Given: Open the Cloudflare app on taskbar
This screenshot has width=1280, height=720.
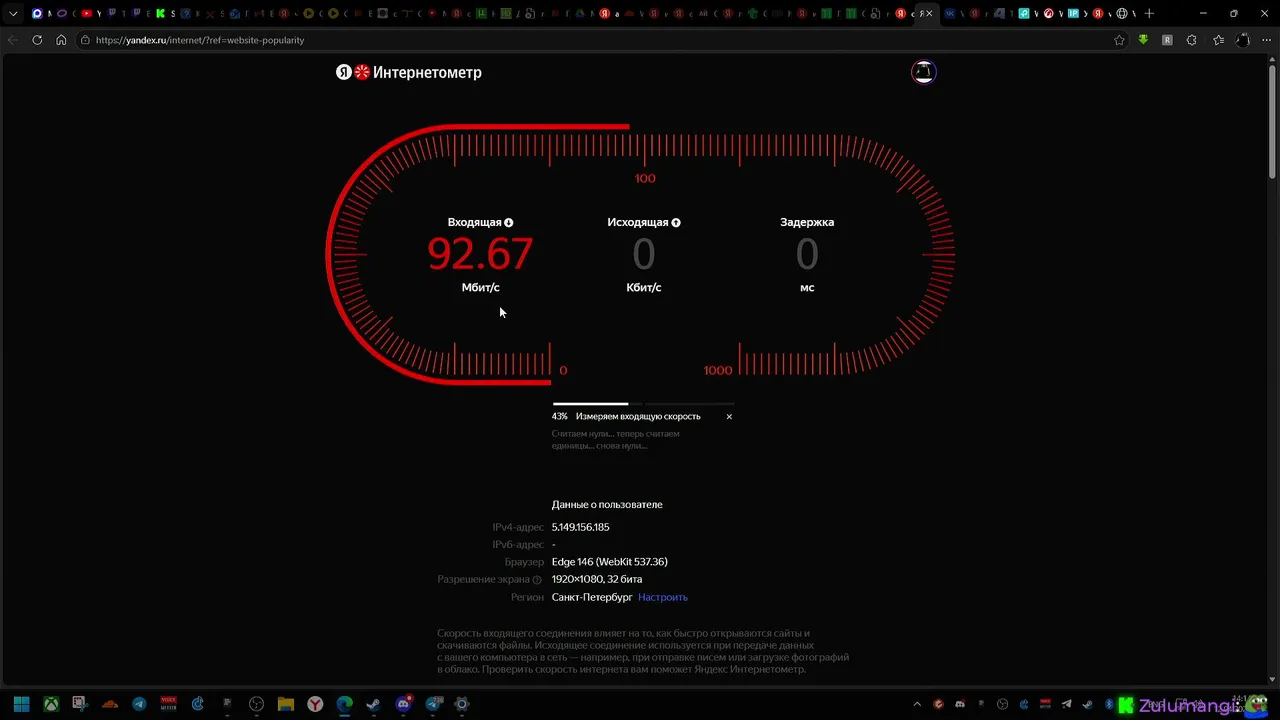Looking at the screenshot, I should (110, 704).
